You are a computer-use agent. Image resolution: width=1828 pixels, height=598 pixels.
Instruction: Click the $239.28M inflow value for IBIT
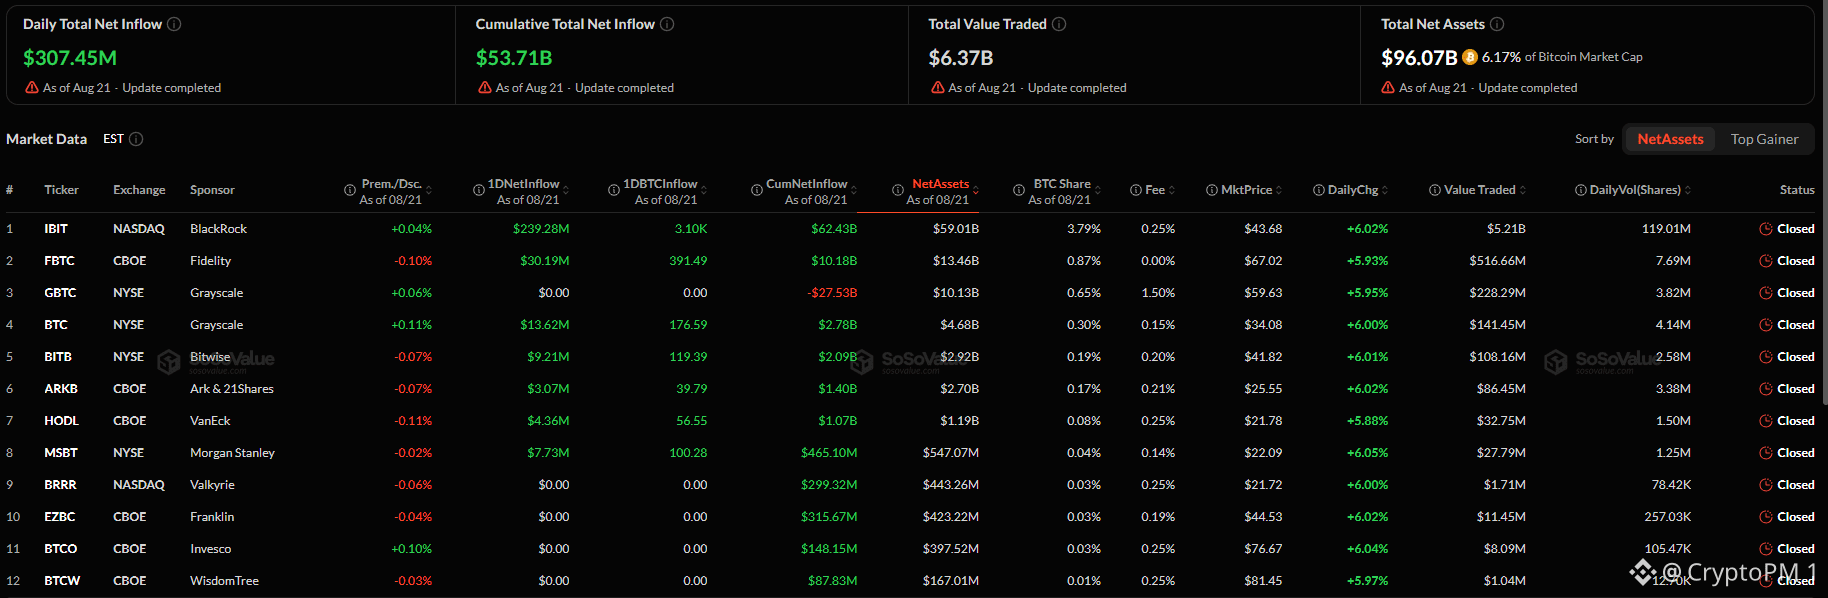point(541,229)
